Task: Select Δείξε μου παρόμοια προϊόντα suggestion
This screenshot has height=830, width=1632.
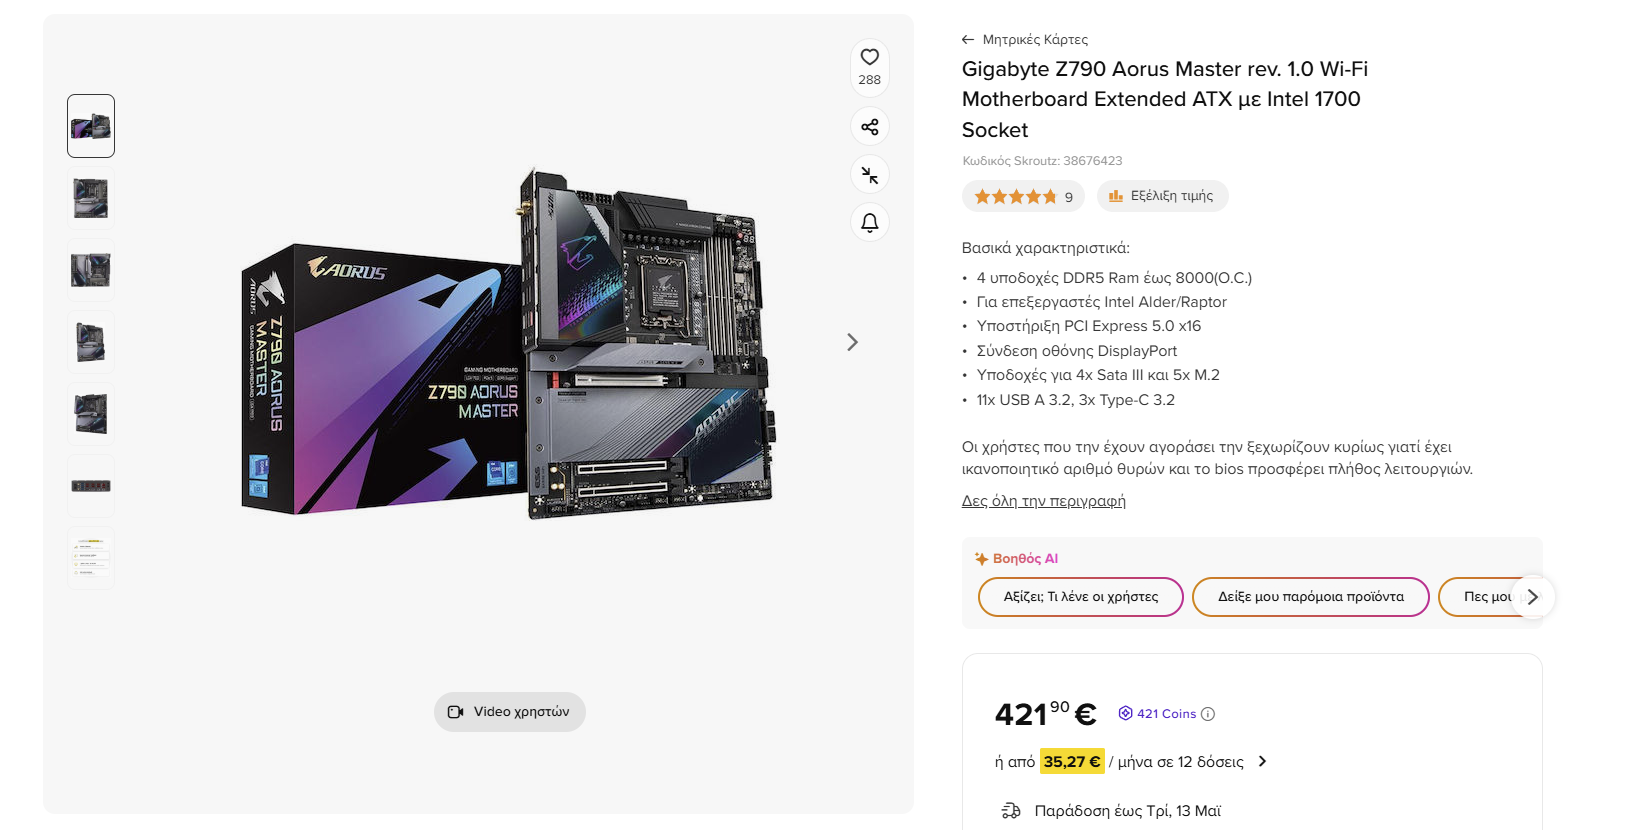Action: 1310,597
